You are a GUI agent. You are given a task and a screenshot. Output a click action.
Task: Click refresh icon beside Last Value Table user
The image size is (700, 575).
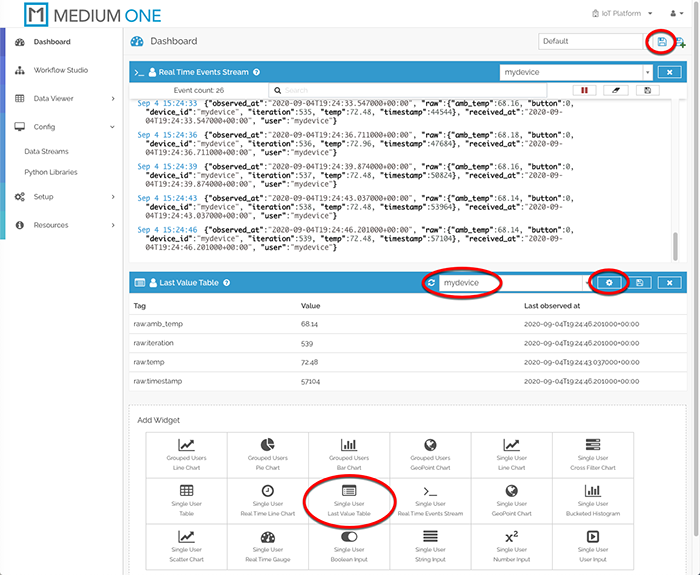430,283
